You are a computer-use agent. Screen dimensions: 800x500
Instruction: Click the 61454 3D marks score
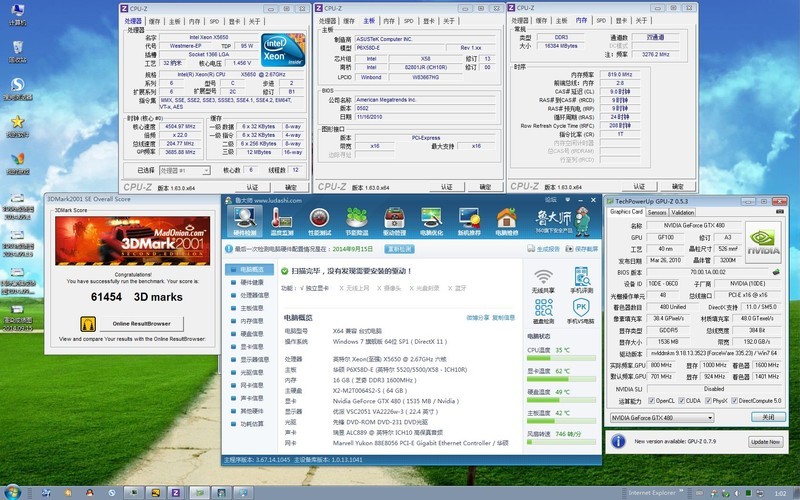[x=136, y=297]
